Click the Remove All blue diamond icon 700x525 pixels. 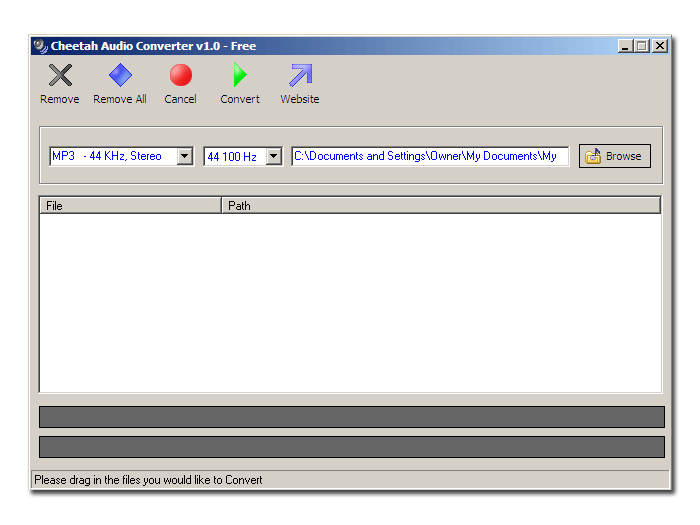(120, 75)
